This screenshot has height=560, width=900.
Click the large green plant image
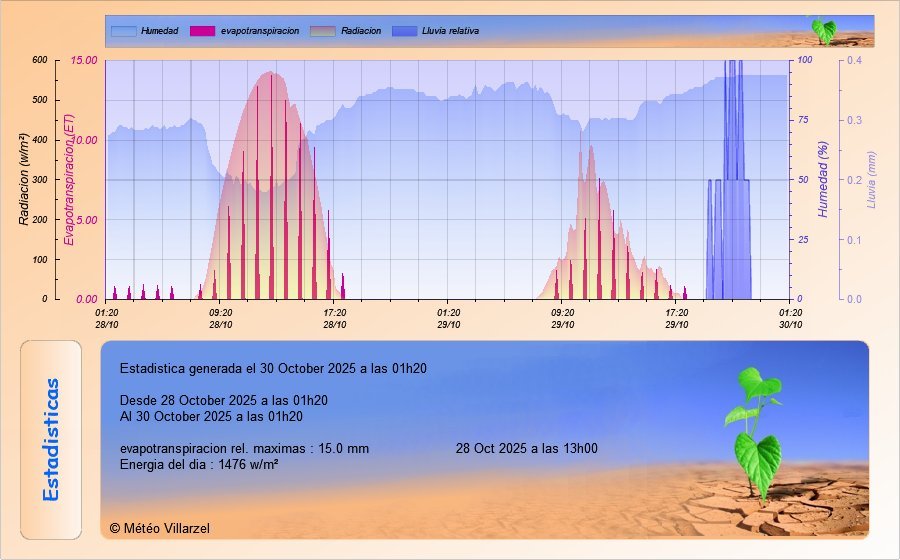pos(759,432)
